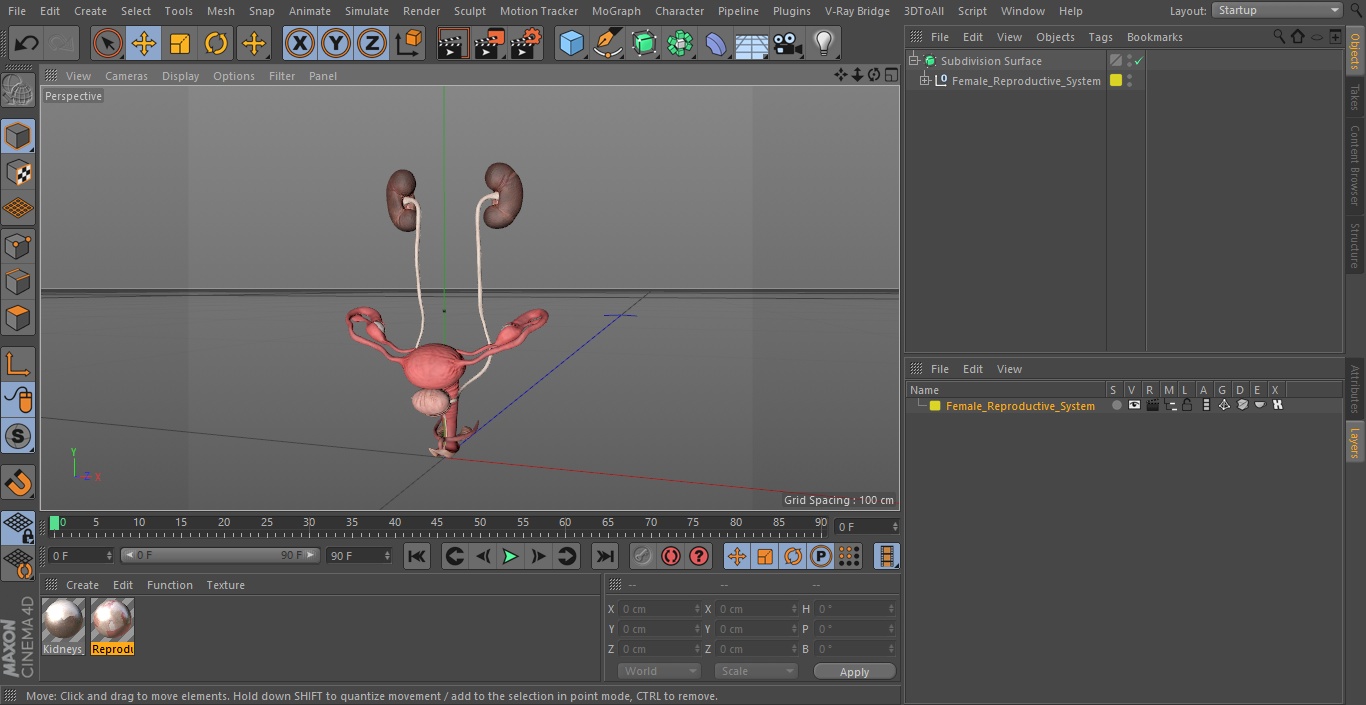Open Scale mode dropdown
The height and width of the screenshot is (705, 1366).
[755, 671]
